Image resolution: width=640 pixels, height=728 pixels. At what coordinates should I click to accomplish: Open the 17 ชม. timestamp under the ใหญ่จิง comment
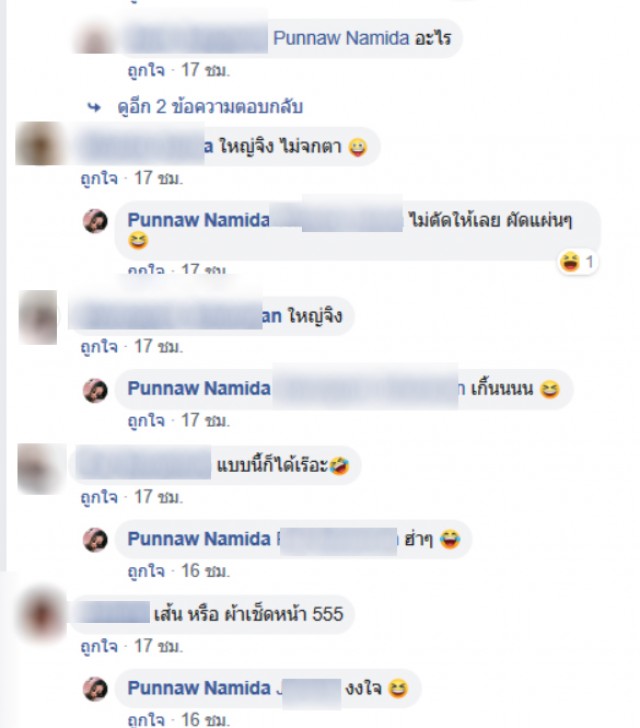tap(158, 347)
